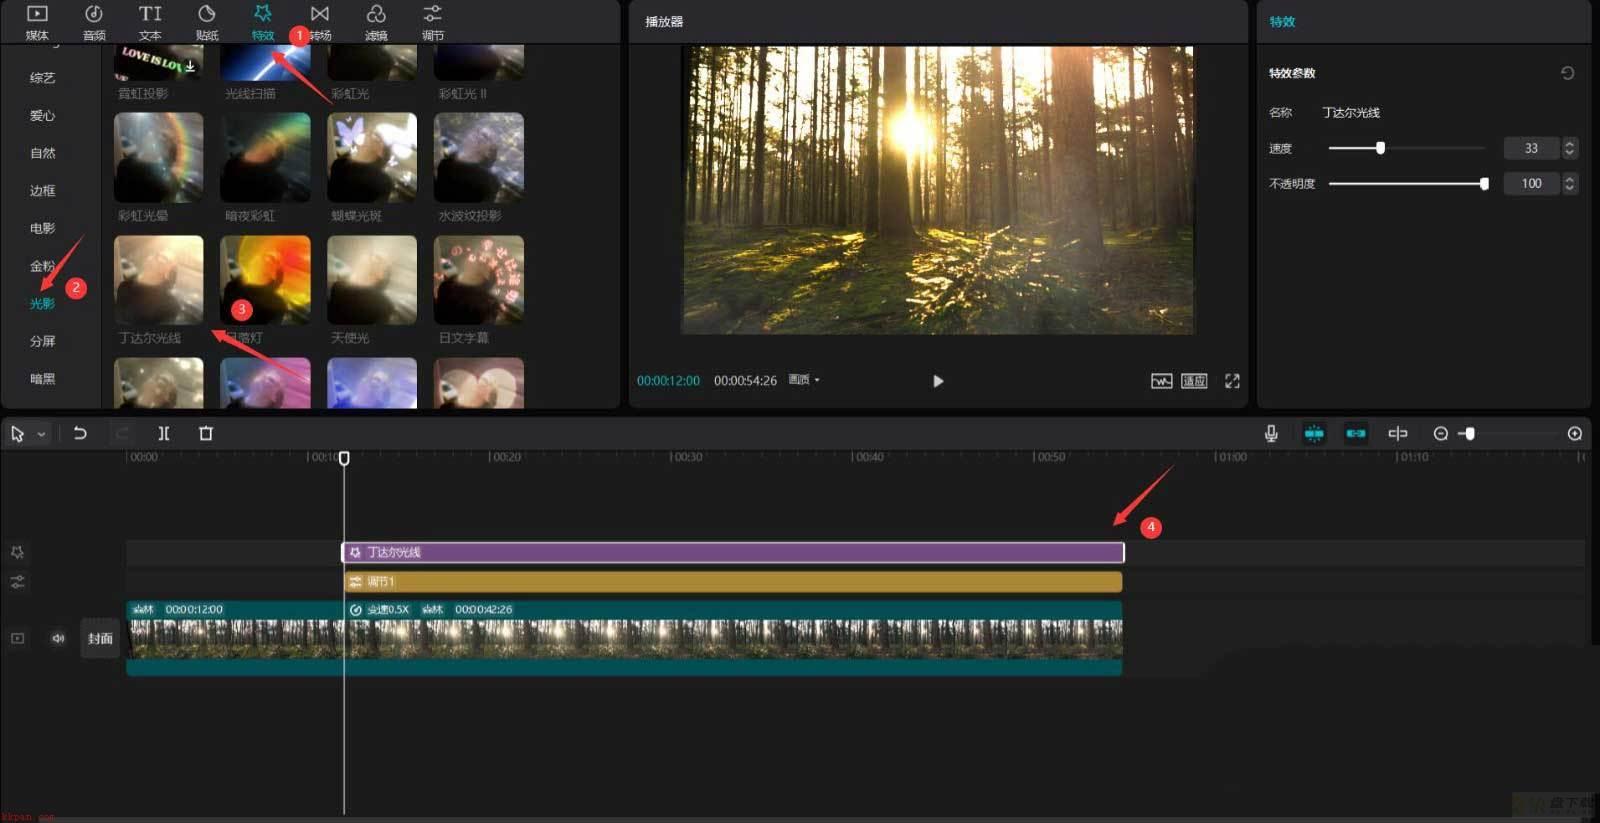Choose the 水波纹投影 effect thumbnail

click(x=479, y=157)
